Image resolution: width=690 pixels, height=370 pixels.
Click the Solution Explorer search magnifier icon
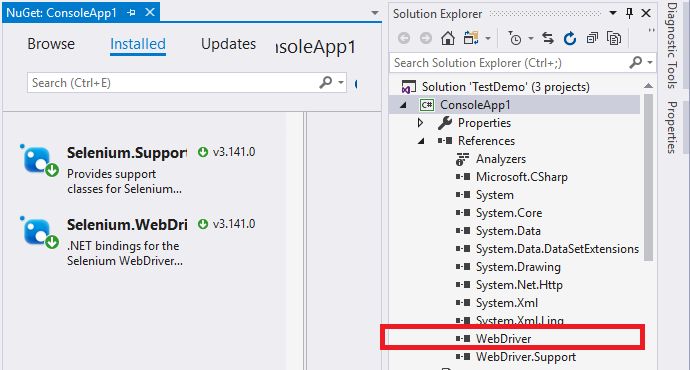click(635, 62)
